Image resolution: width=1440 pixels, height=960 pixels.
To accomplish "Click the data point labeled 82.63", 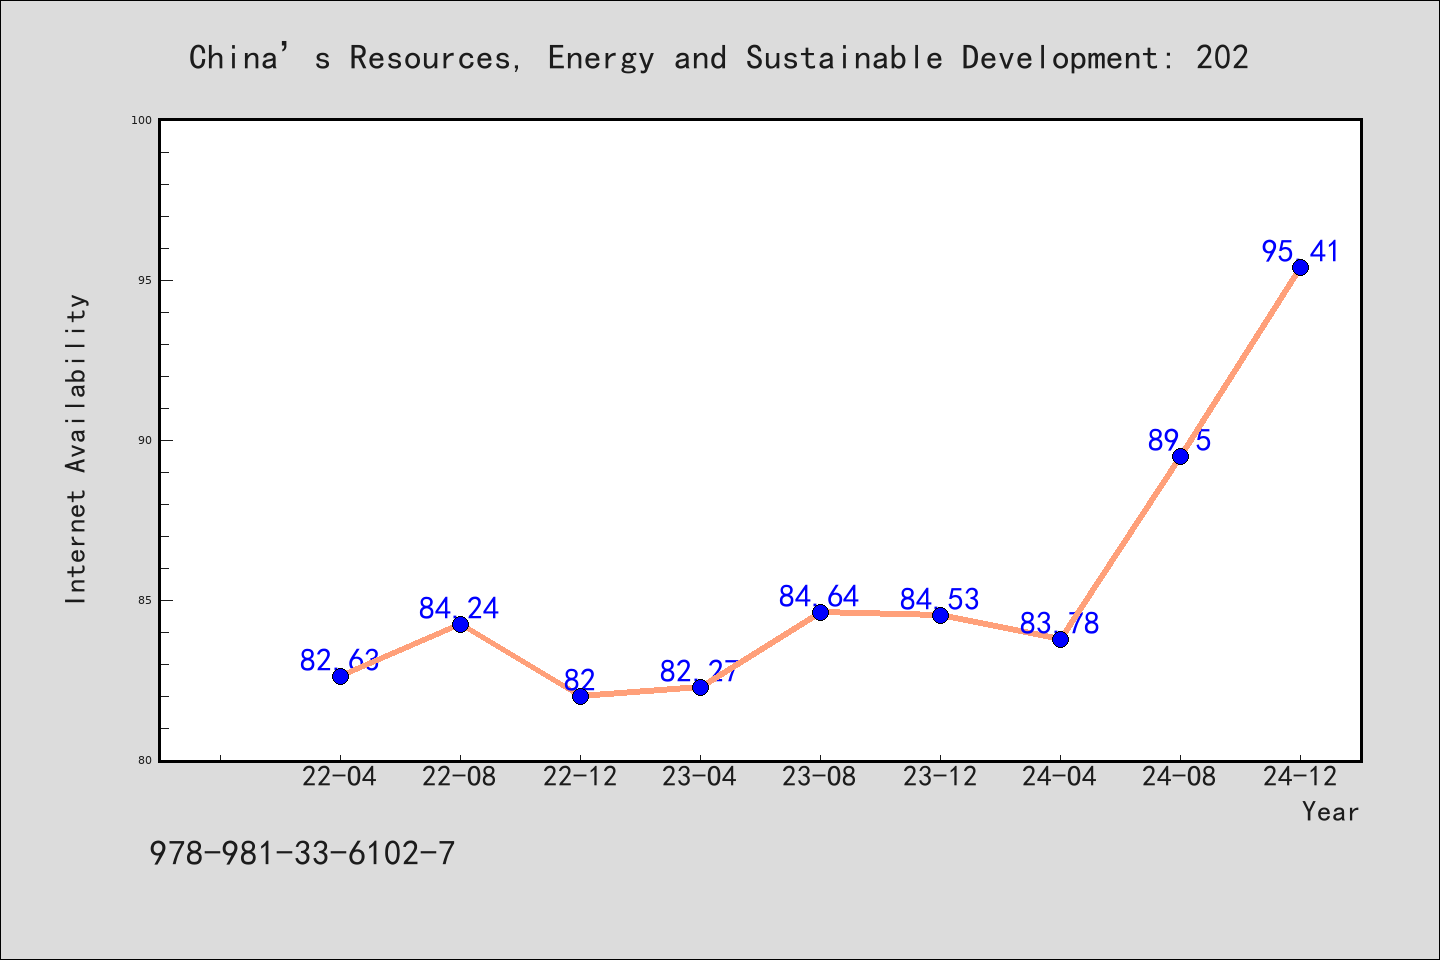I will [x=340, y=676].
